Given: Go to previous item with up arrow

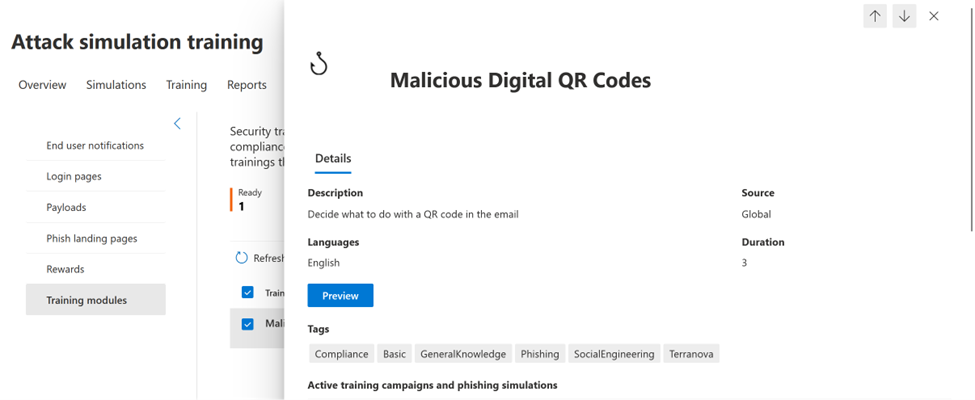Looking at the screenshot, I should coord(875,17).
